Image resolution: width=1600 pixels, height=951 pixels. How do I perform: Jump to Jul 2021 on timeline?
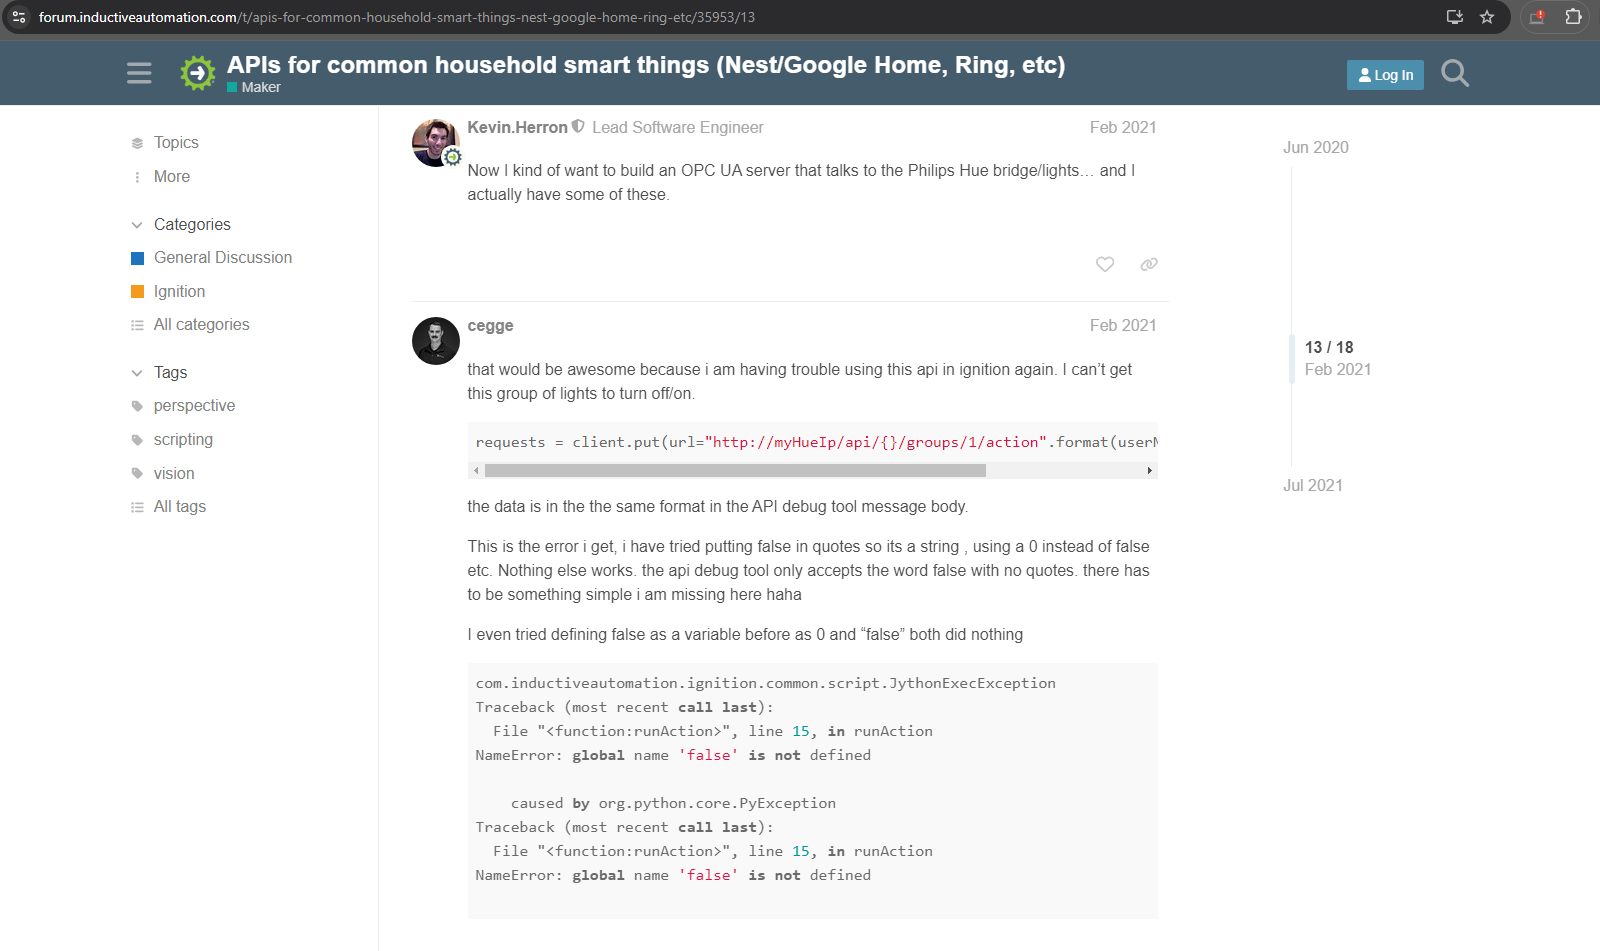pos(1313,485)
